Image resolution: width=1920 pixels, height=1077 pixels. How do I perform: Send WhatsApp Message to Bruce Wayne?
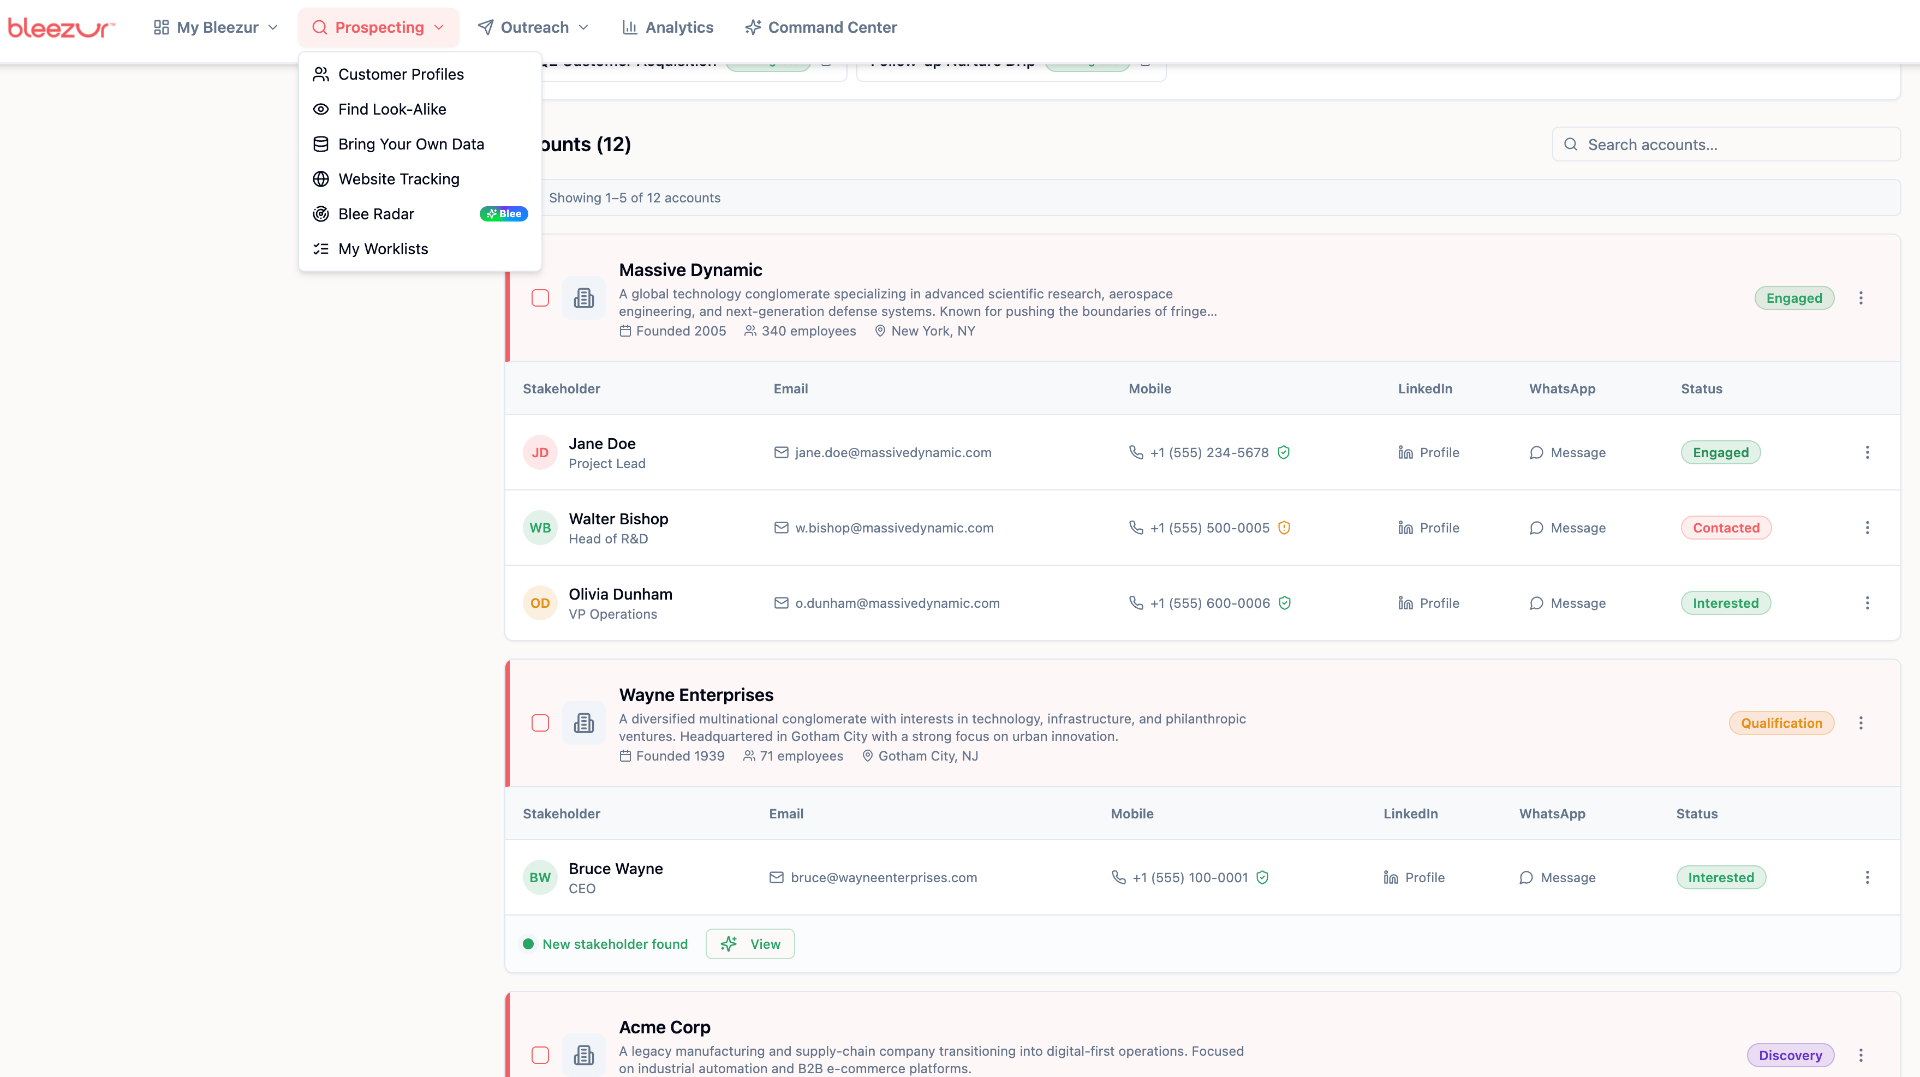click(1557, 878)
